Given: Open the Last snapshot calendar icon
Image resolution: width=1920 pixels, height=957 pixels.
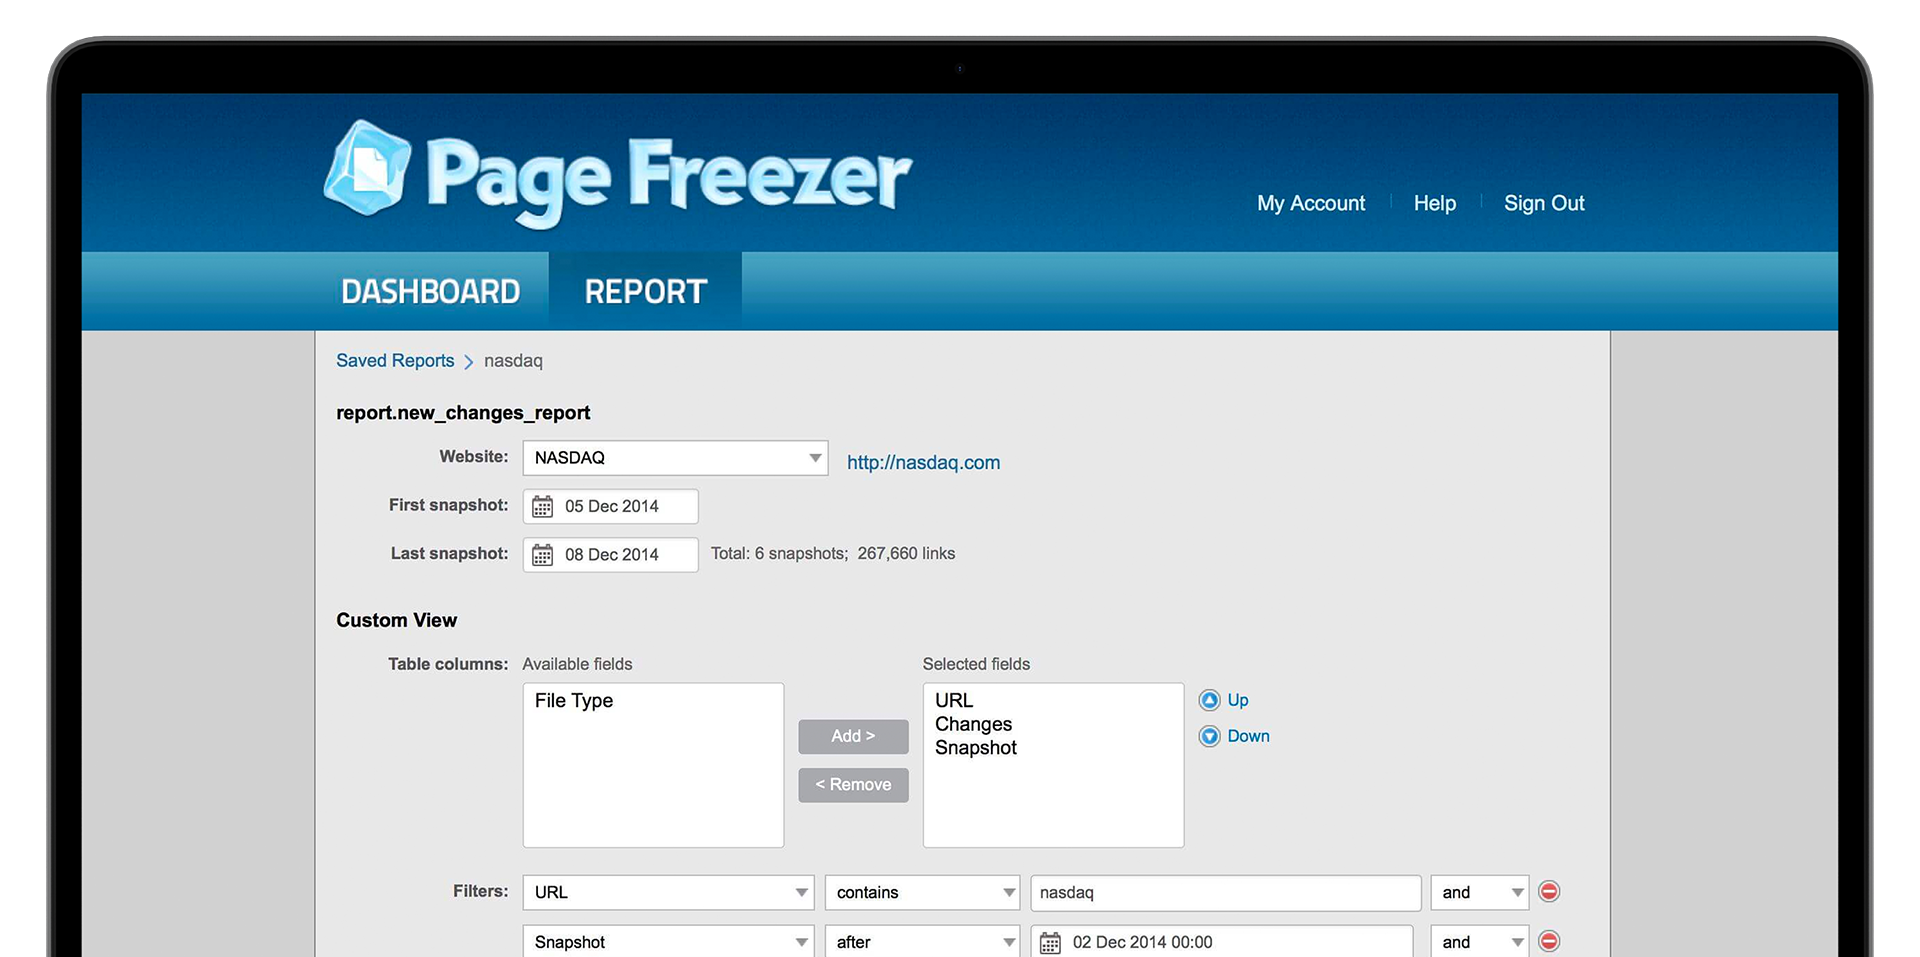Looking at the screenshot, I should click(542, 555).
